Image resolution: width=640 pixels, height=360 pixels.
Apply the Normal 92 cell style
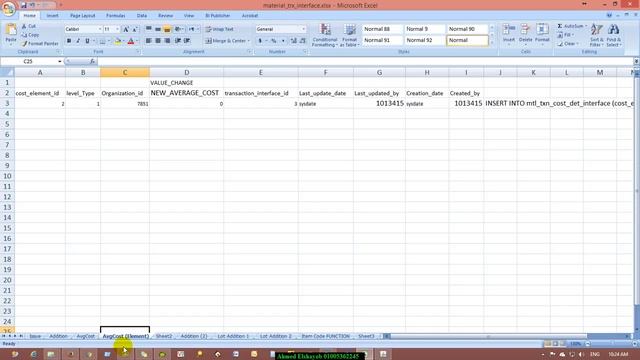[424, 40]
